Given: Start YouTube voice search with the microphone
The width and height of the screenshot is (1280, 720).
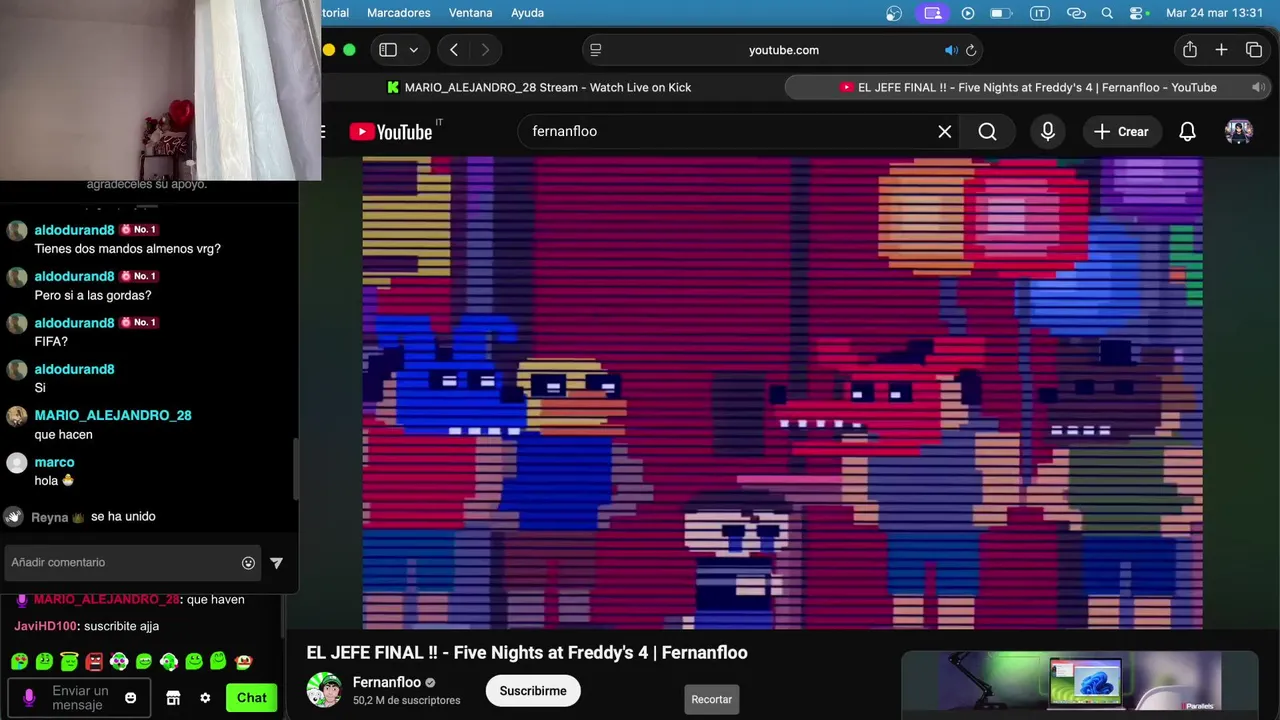Looking at the screenshot, I should coord(1047,131).
